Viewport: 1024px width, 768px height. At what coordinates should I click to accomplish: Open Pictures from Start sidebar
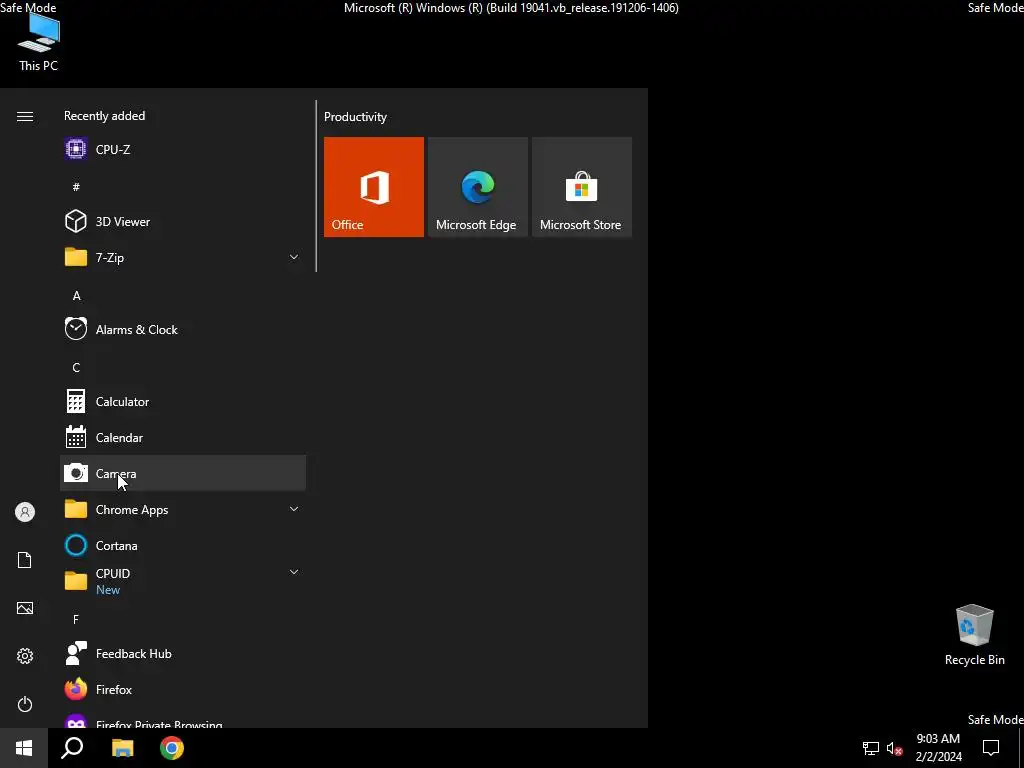[25, 608]
